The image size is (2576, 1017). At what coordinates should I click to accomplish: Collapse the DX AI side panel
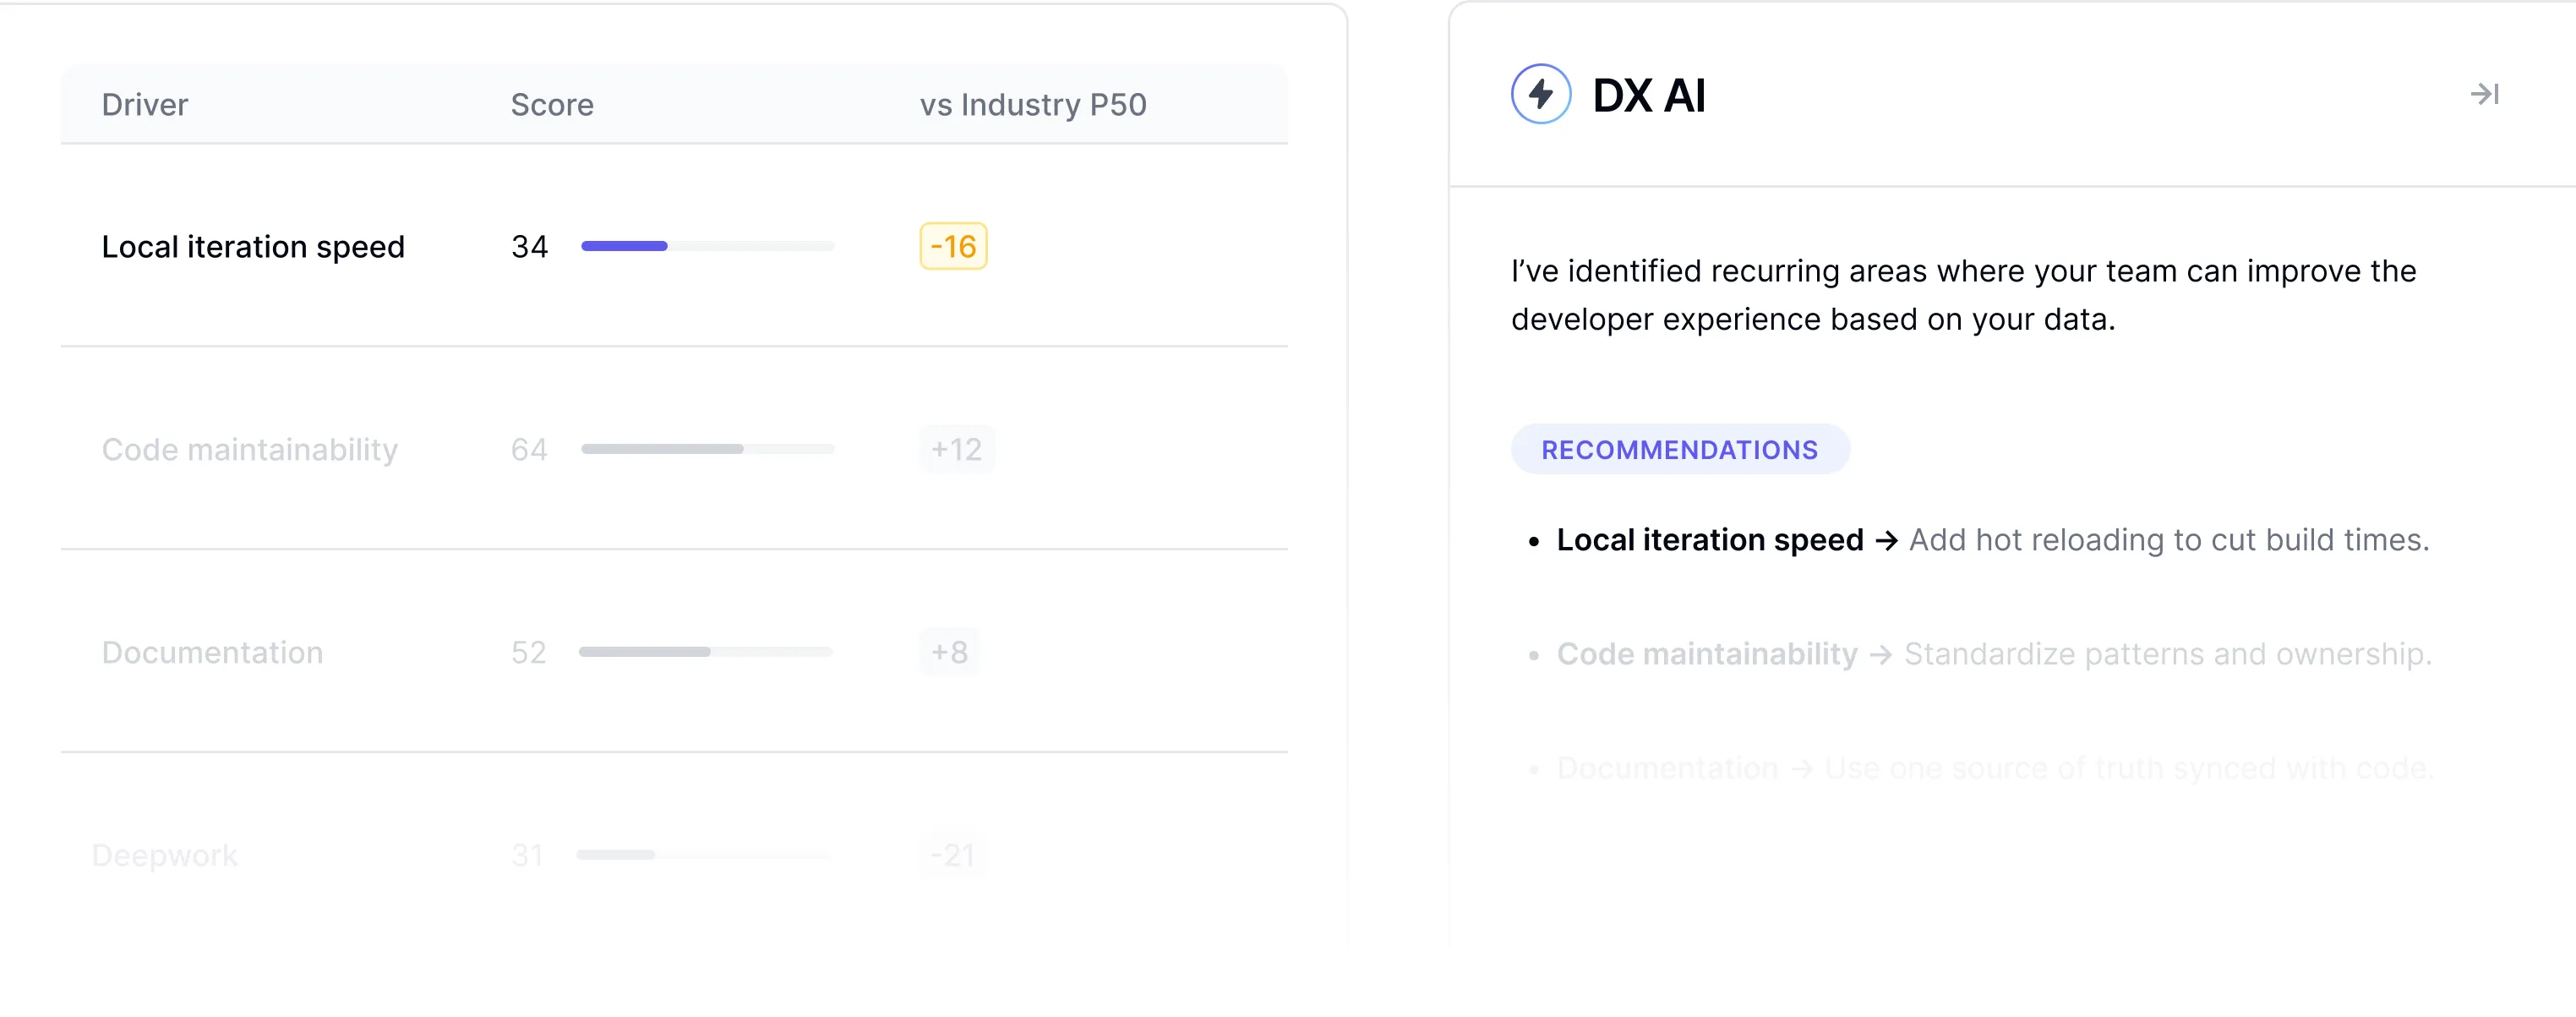click(2484, 94)
